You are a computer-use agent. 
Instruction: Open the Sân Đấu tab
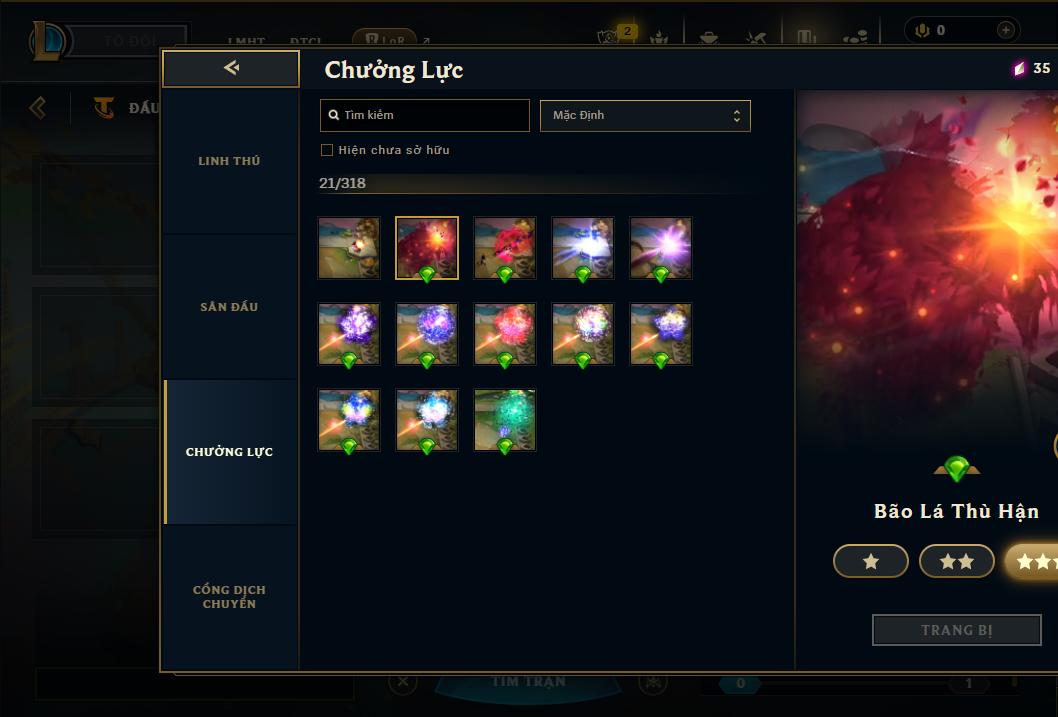230,306
